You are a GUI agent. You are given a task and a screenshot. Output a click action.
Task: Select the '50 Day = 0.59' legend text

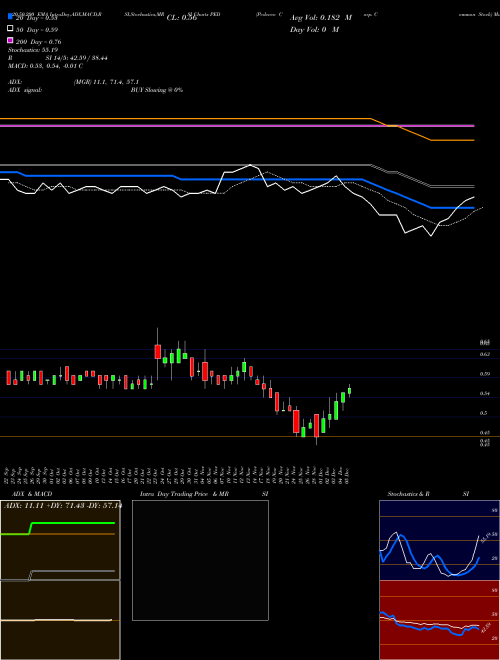pyautogui.click(x=37, y=30)
